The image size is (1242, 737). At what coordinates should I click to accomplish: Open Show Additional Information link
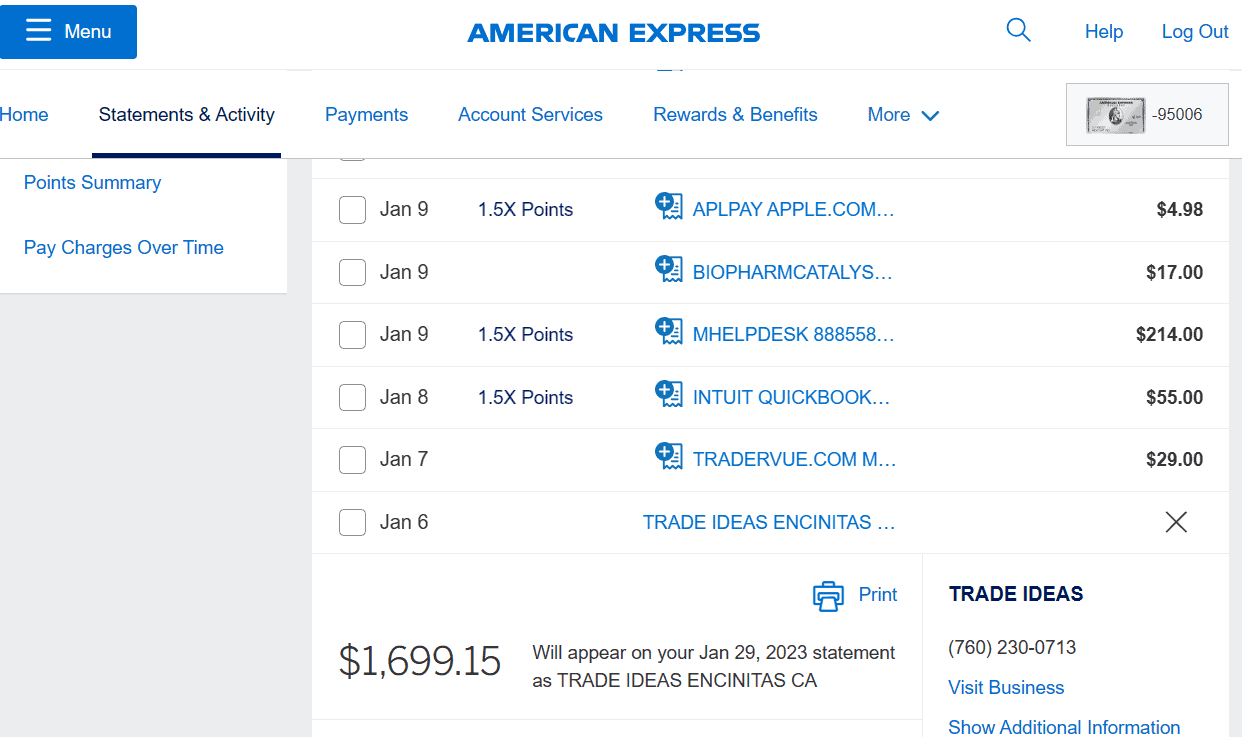click(x=1064, y=727)
